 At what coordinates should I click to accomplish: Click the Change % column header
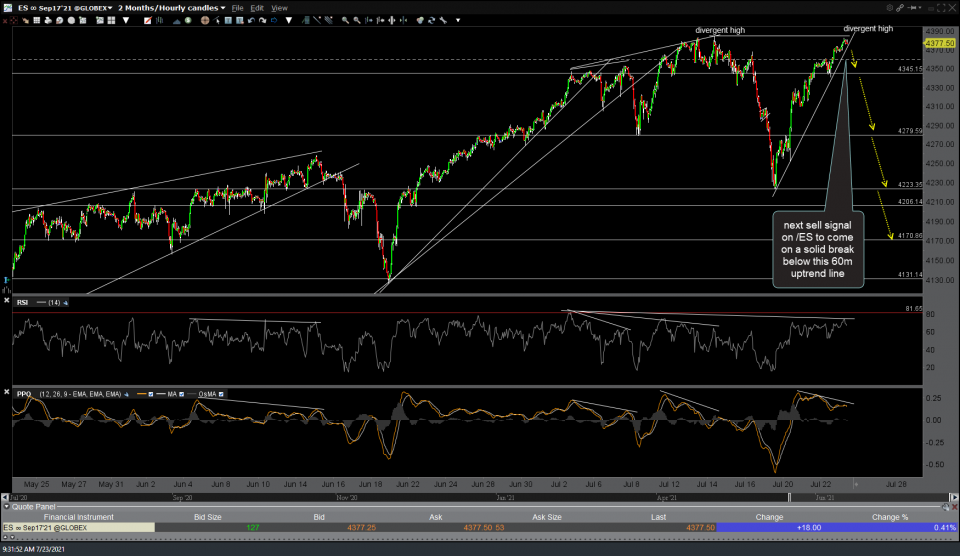tap(890, 517)
